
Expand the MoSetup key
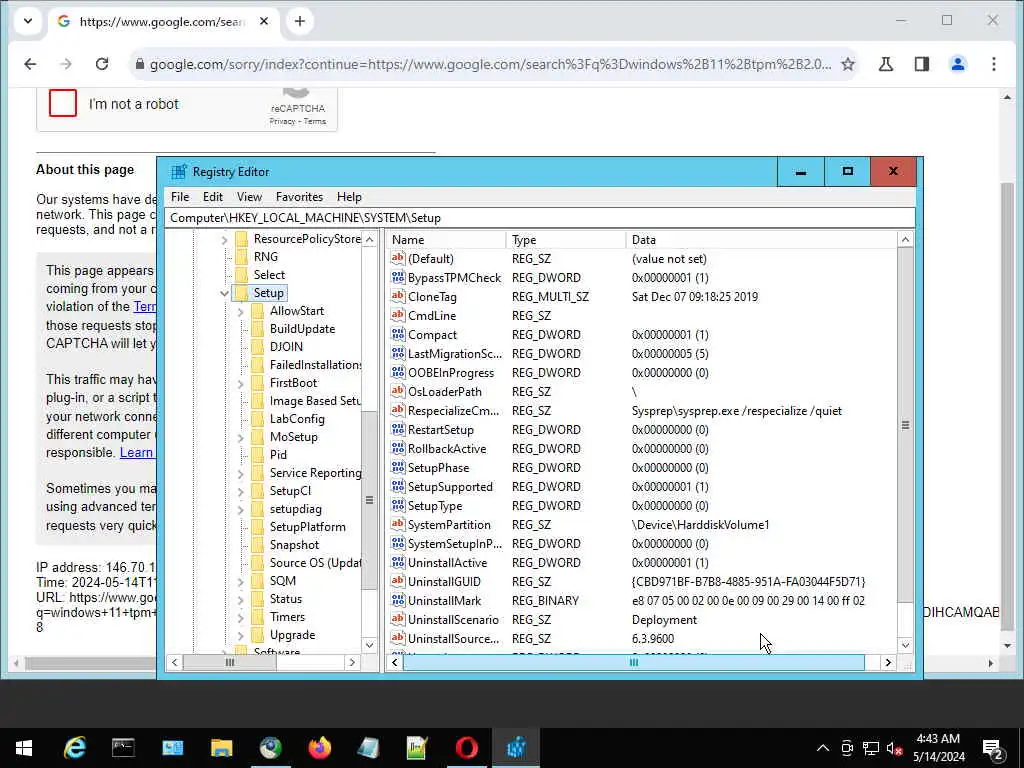[240, 438]
